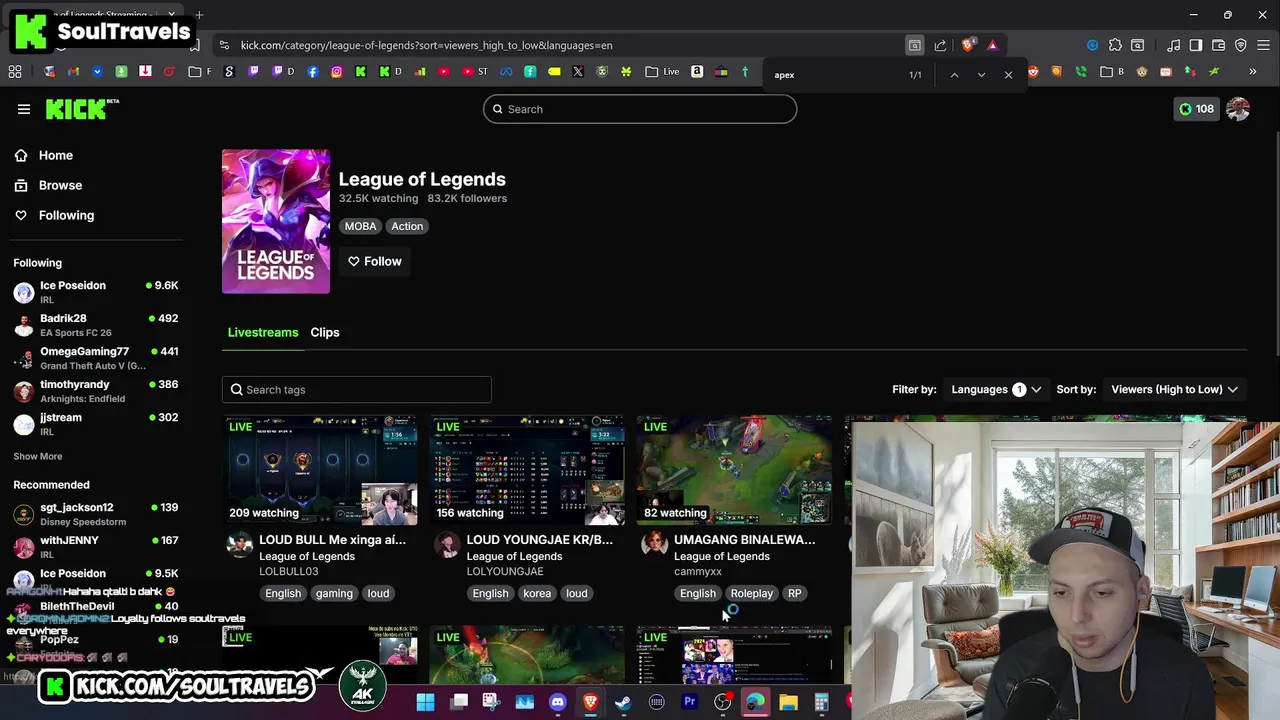Open the Live bookmarks folder

(662, 72)
